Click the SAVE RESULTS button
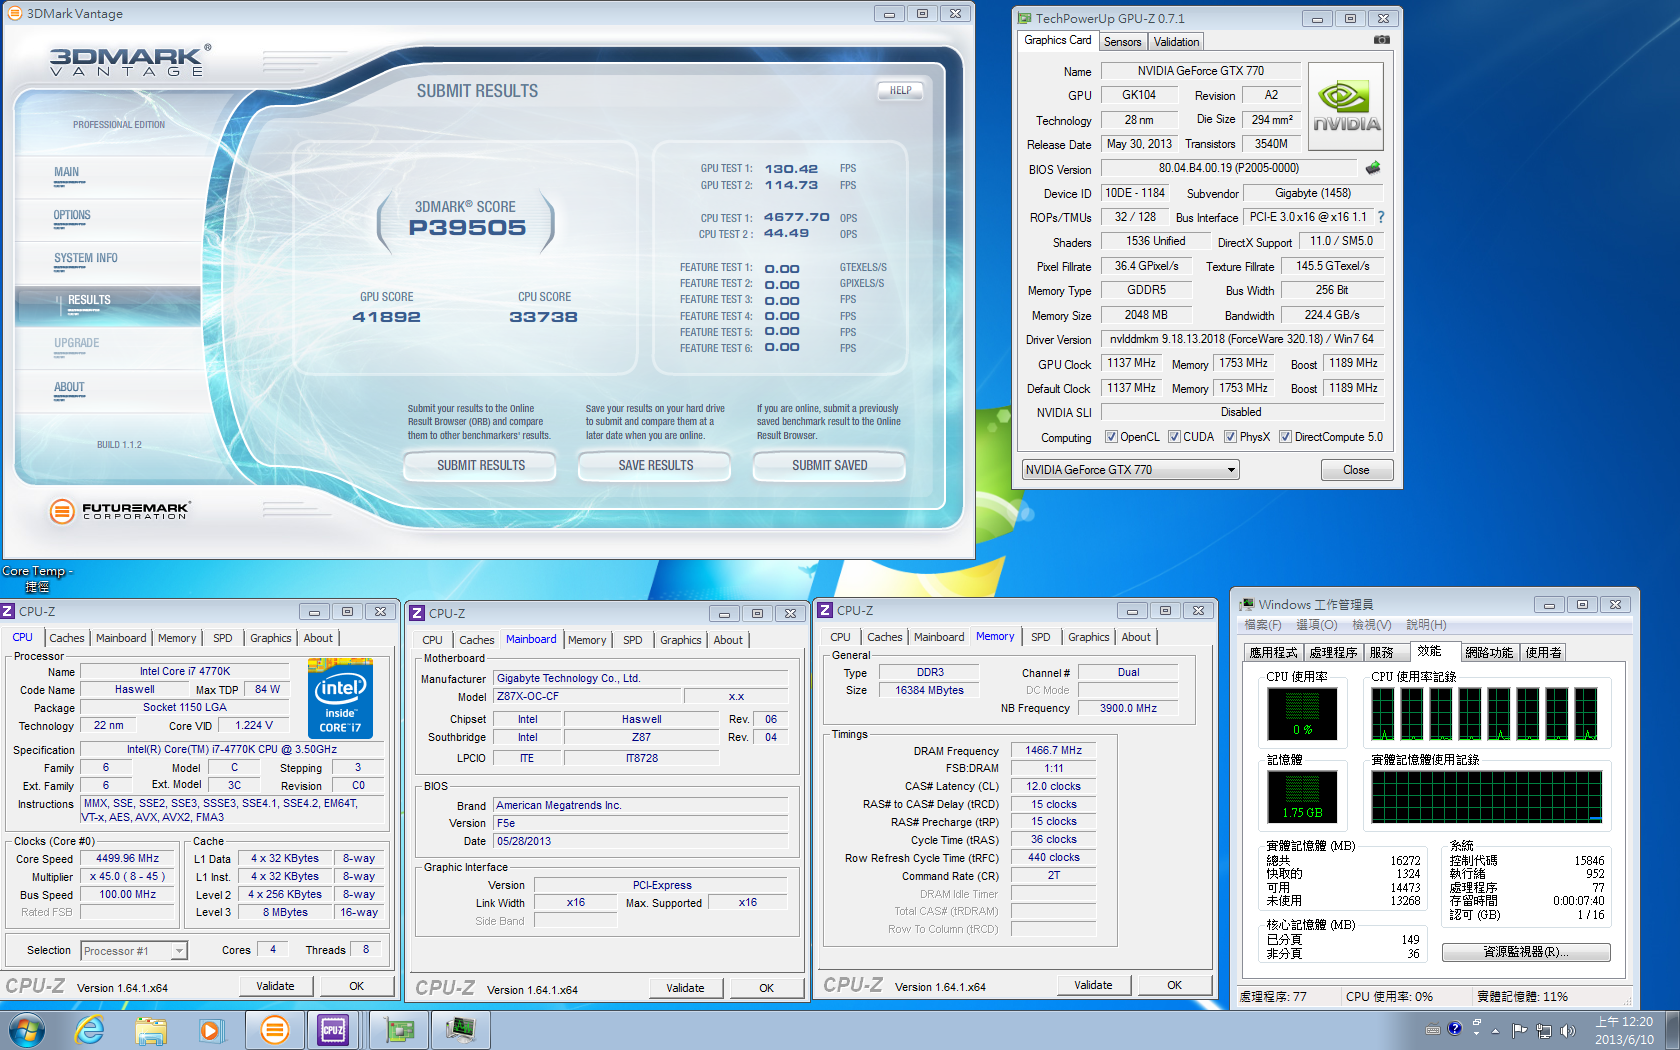 (x=655, y=466)
